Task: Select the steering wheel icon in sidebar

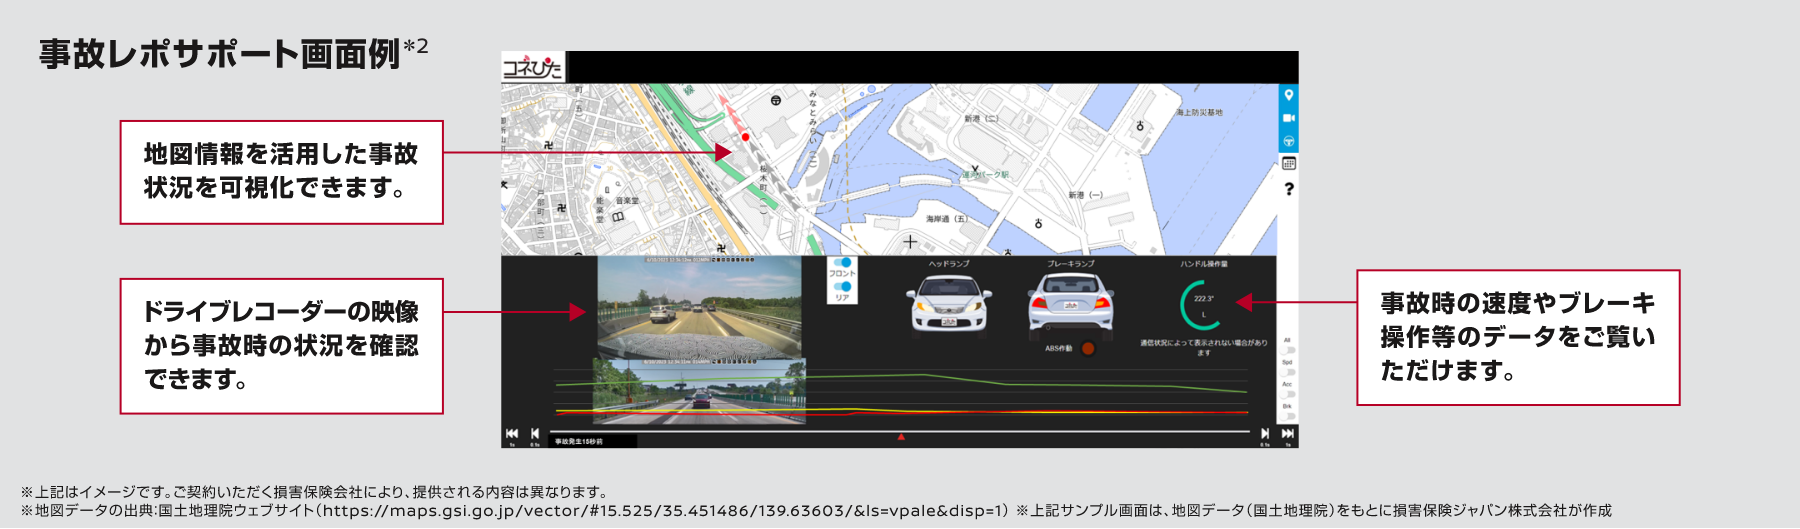Action: 1288,141
